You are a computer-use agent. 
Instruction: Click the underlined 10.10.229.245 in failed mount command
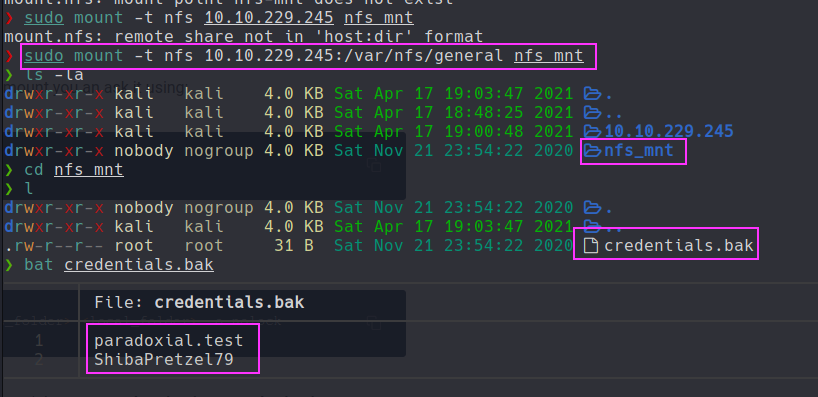point(269,18)
